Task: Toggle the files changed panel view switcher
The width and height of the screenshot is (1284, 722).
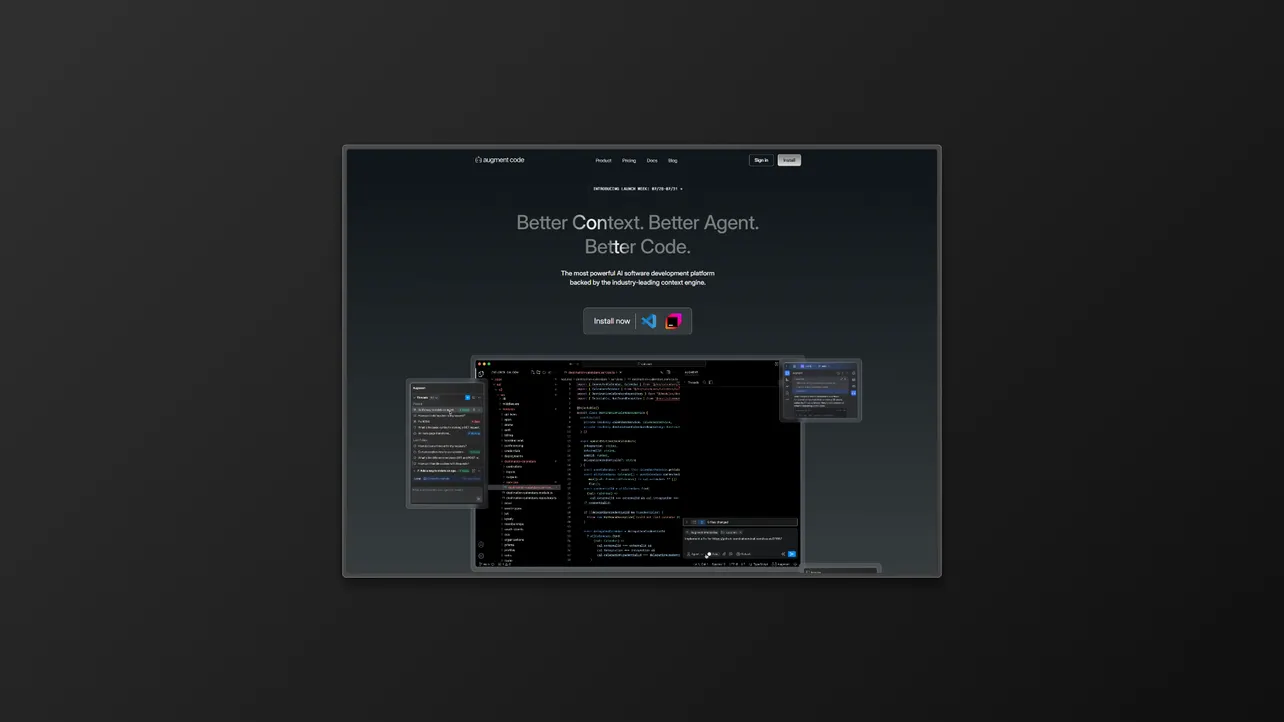Action: click(694, 522)
